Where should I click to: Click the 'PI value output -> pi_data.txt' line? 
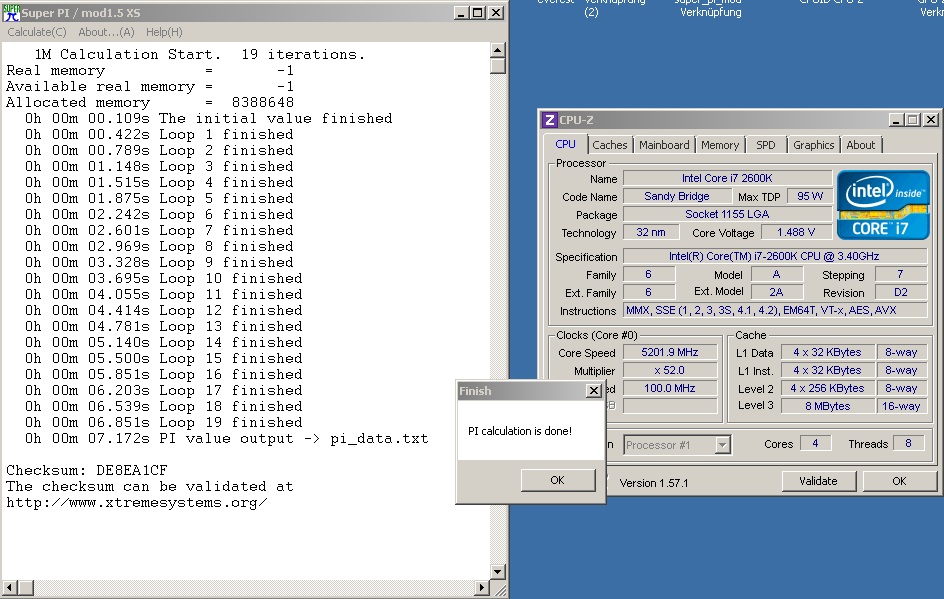click(x=227, y=439)
